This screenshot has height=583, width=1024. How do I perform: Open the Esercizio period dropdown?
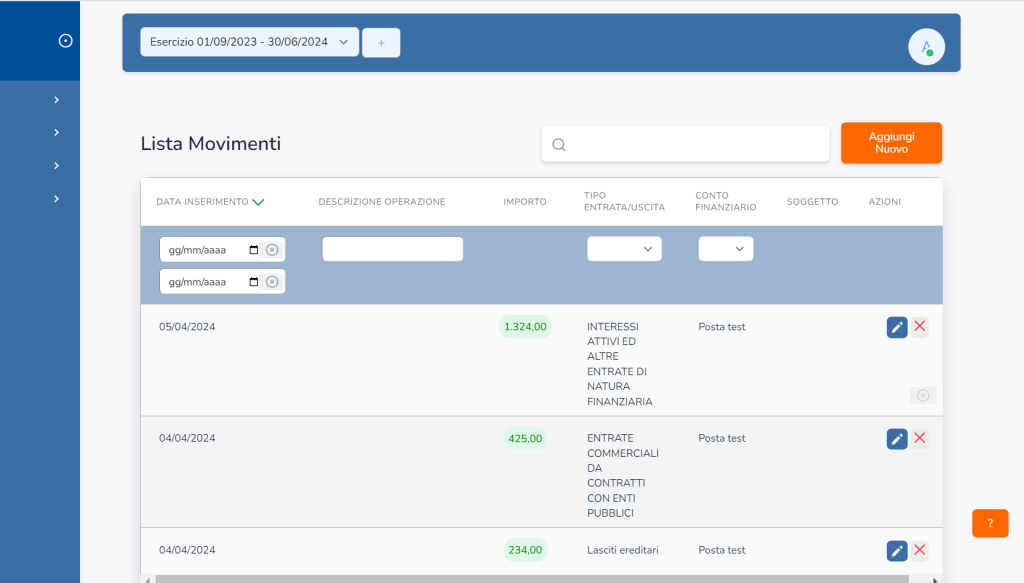click(x=249, y=42)
